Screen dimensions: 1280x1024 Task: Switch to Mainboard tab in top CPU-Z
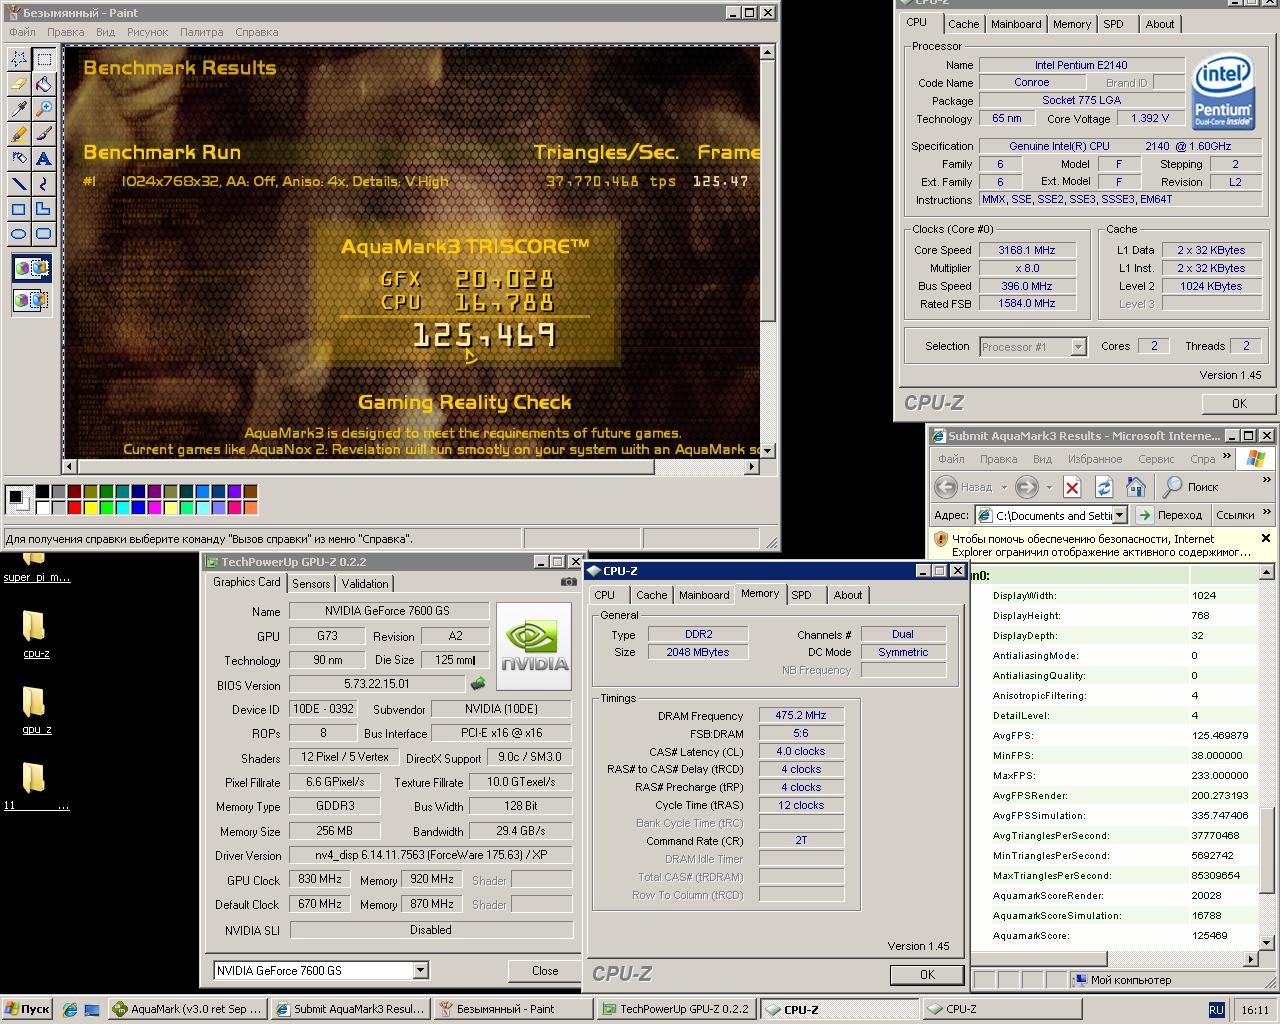(x=1016, y=24)
